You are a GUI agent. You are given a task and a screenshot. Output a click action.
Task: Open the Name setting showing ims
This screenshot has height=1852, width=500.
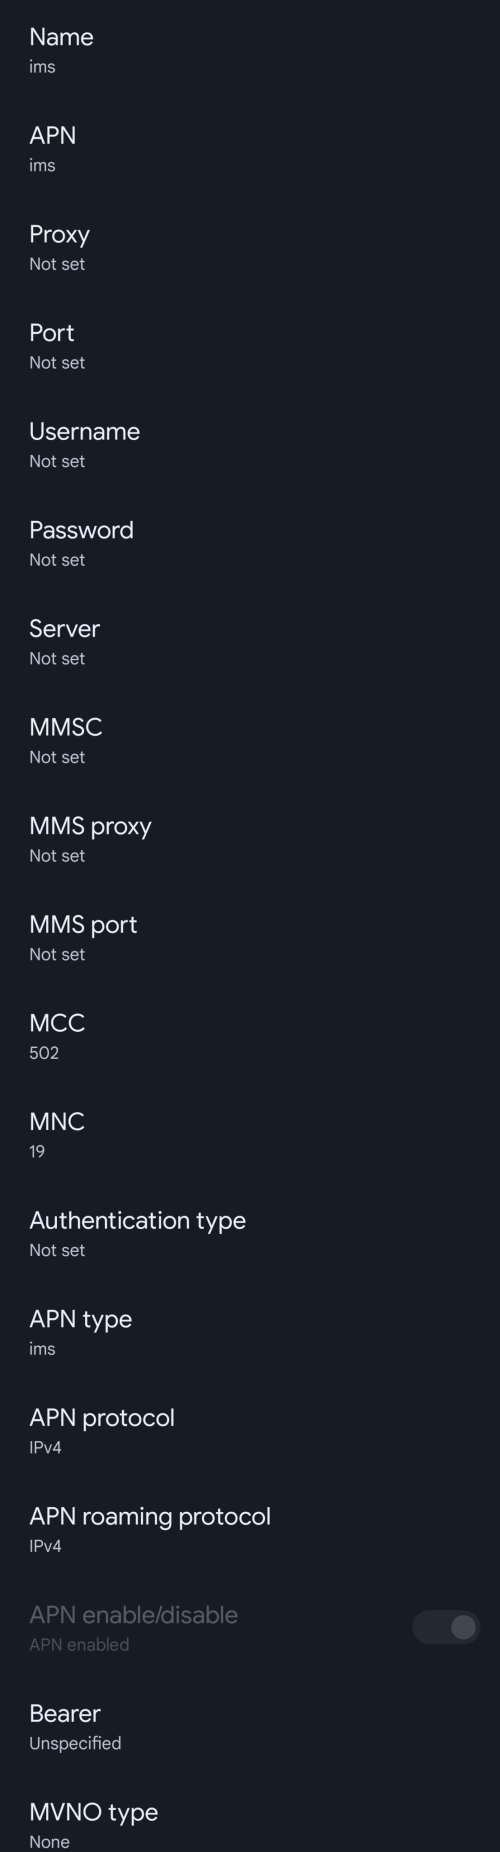click(250, 50)
